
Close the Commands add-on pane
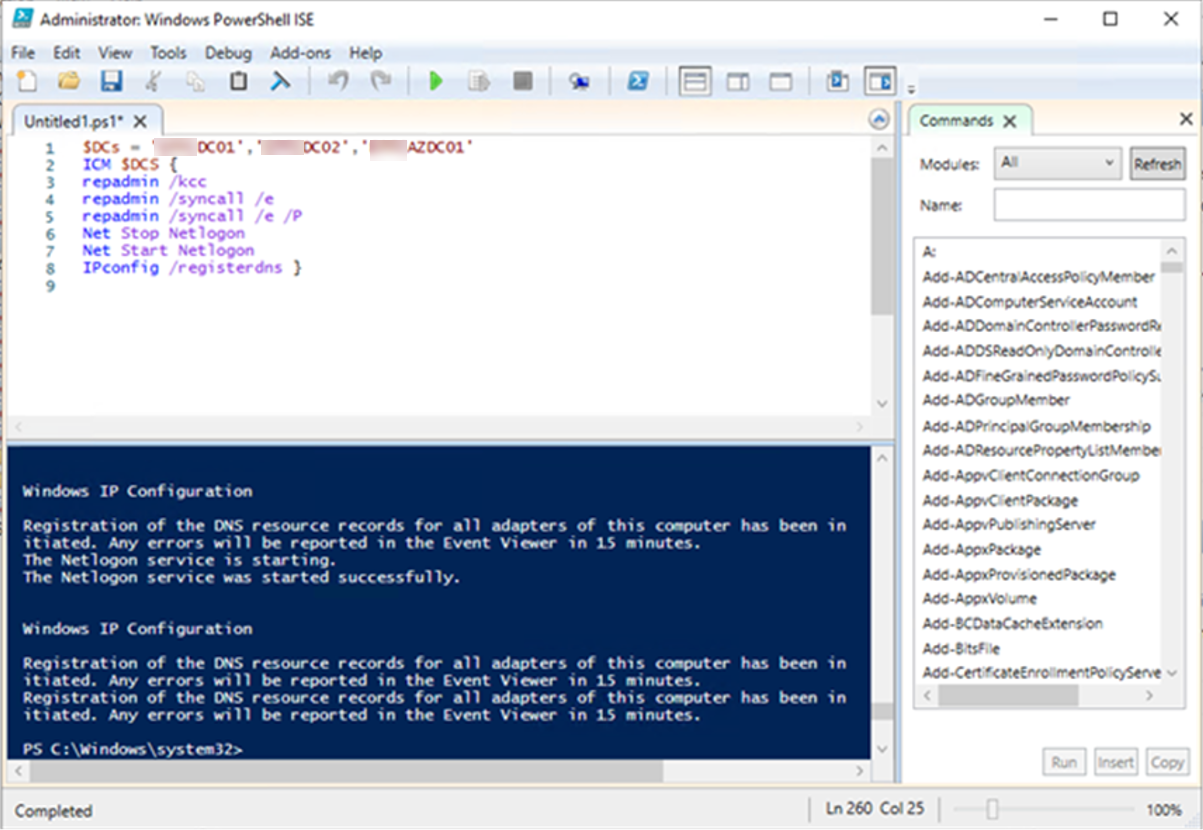(1186, 120)
